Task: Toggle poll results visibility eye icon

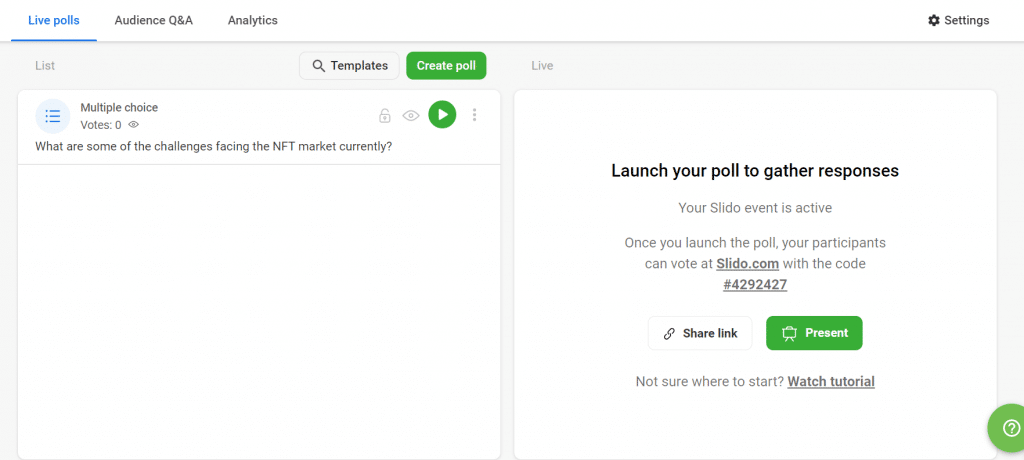Action: (x=411, y=116)
